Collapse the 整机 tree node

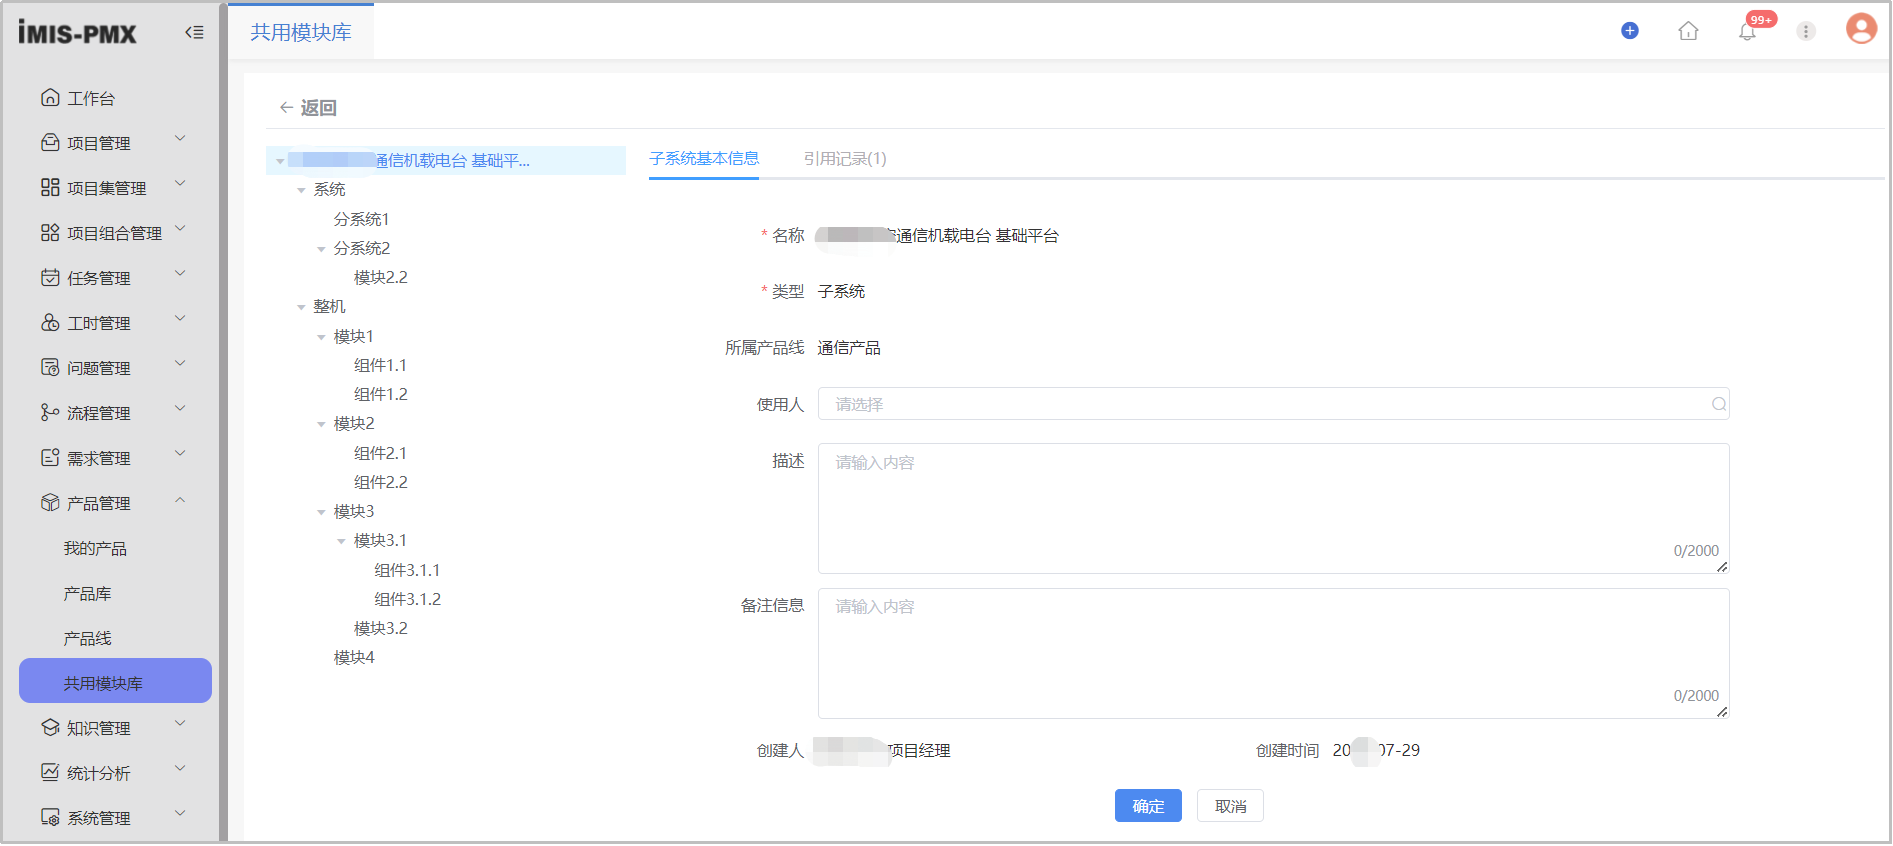point(301,307)
